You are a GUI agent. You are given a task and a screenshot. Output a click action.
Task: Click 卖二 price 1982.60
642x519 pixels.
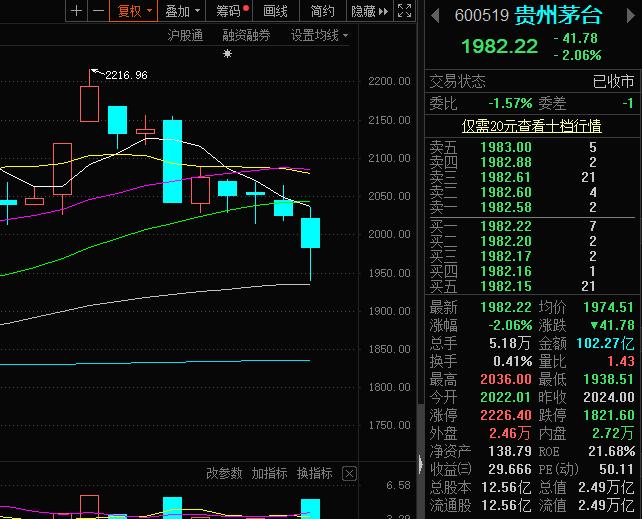pyautogui.click(x=506, y=192)
